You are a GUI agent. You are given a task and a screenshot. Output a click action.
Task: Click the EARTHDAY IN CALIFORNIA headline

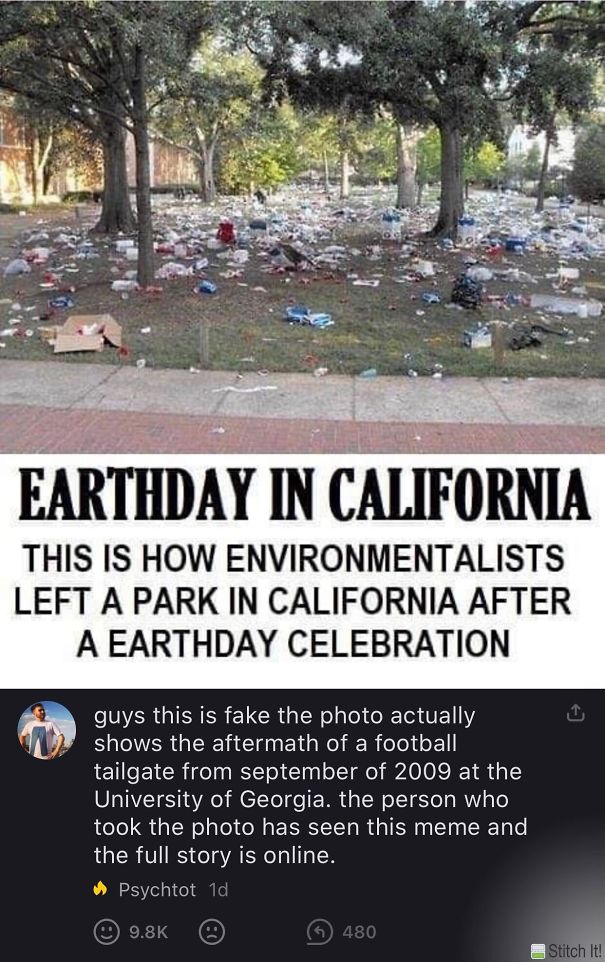pyautogui.click(x=302, y=492)
